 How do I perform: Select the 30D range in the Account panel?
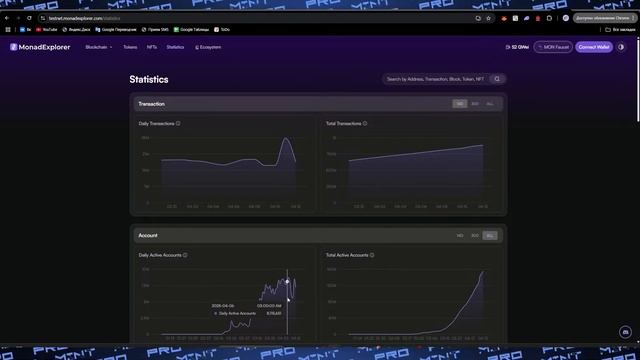tap(475, 236)
